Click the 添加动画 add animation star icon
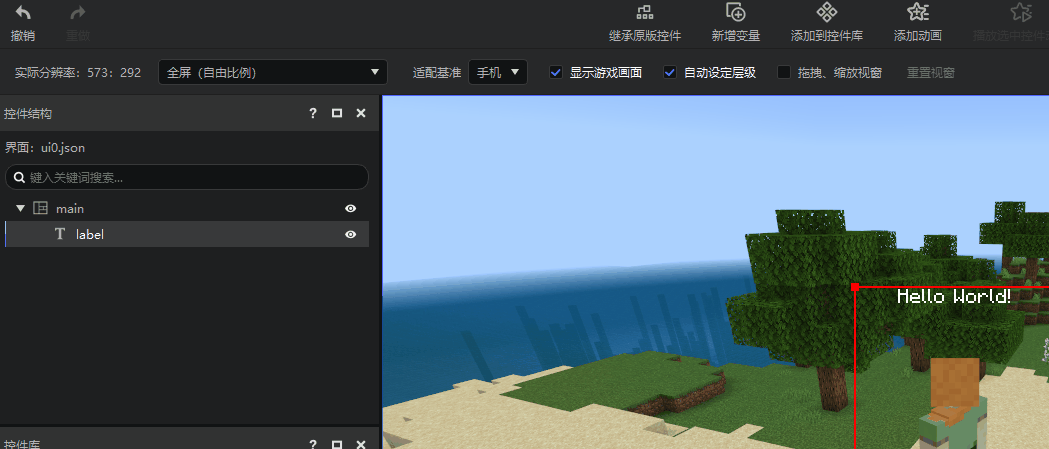Image resolution: width=1049 pixels, height=449 pixels. pos(918,12)
